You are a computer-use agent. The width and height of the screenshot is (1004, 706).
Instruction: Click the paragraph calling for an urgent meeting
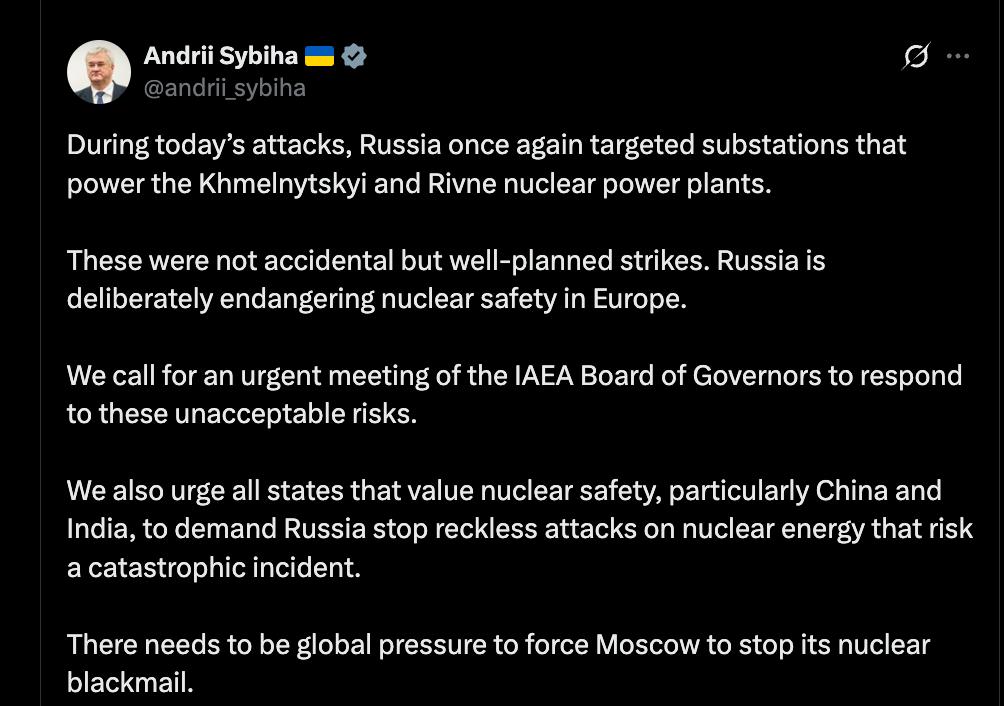point(513,395)
